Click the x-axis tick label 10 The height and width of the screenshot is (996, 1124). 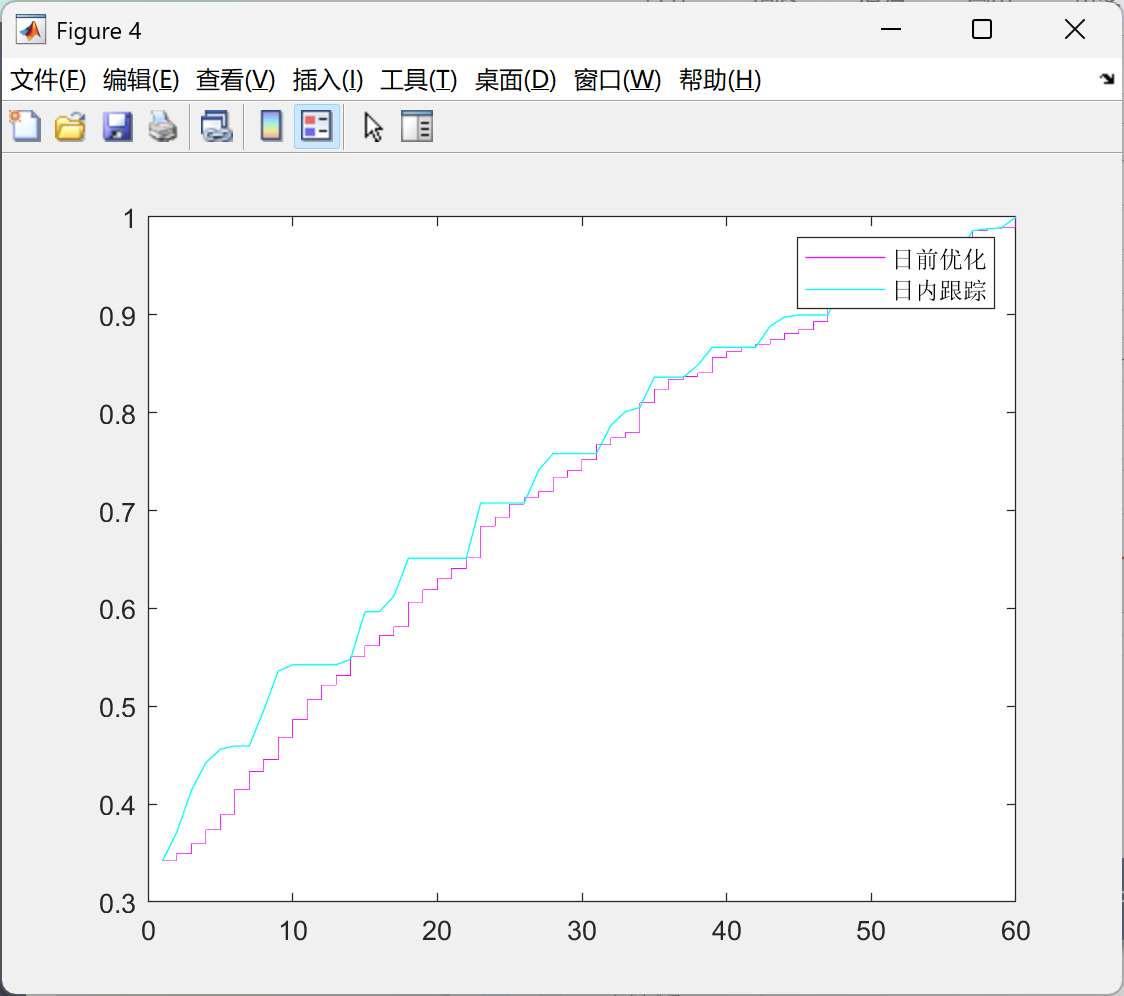point(293,931)
